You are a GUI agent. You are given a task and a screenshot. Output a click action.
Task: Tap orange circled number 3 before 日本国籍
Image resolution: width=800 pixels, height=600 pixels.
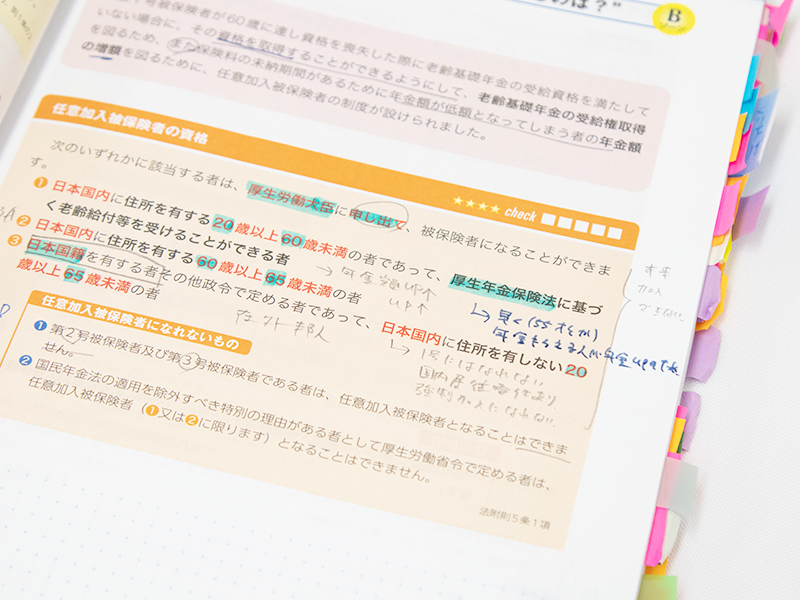coord(15,240)
